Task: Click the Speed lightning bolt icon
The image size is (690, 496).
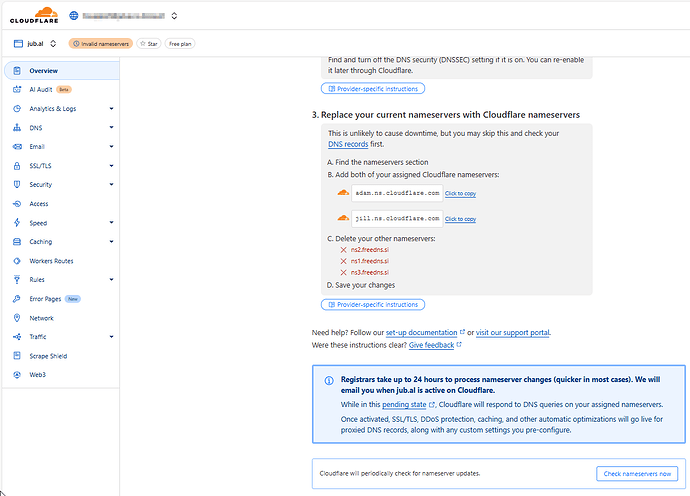Action: pyautogui.click(x=17, y=223)
